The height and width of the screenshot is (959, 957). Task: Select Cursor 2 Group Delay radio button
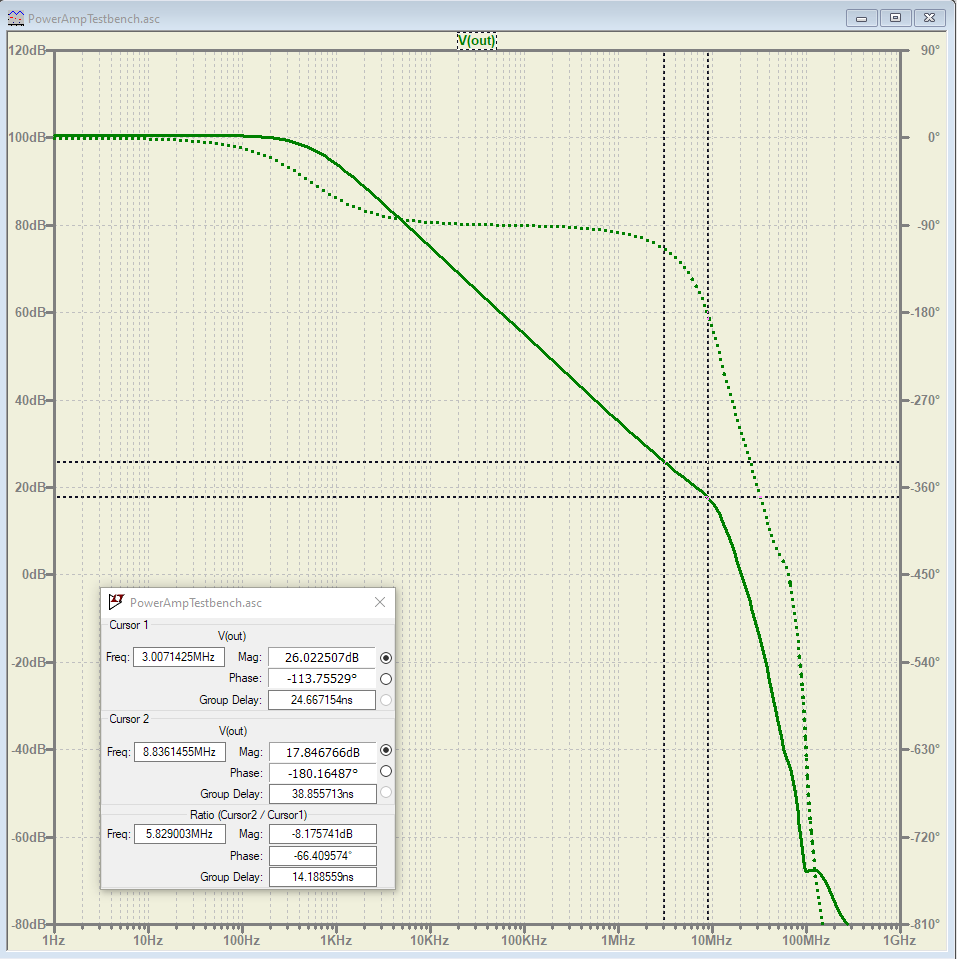tap(386, 793)
